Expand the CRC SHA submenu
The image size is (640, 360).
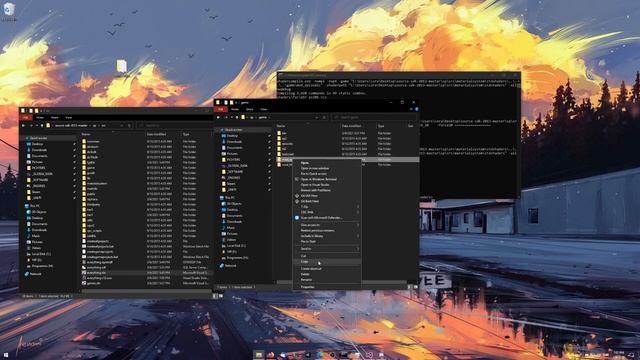point(327,212)
